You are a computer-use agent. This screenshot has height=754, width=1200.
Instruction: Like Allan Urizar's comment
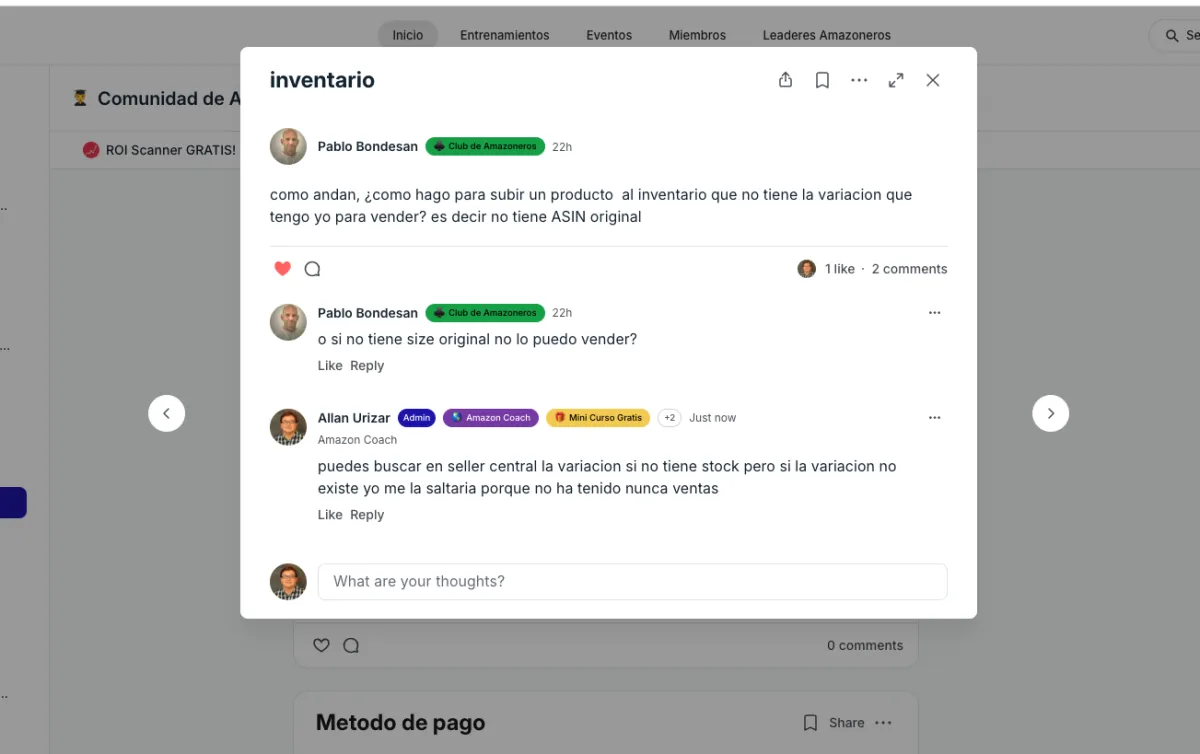tap(330, 515)
